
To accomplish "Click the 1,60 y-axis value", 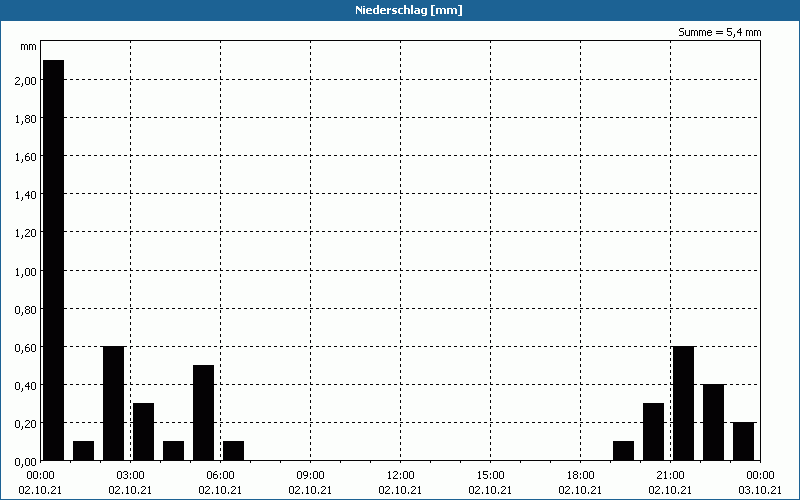I will pos(26,157).
